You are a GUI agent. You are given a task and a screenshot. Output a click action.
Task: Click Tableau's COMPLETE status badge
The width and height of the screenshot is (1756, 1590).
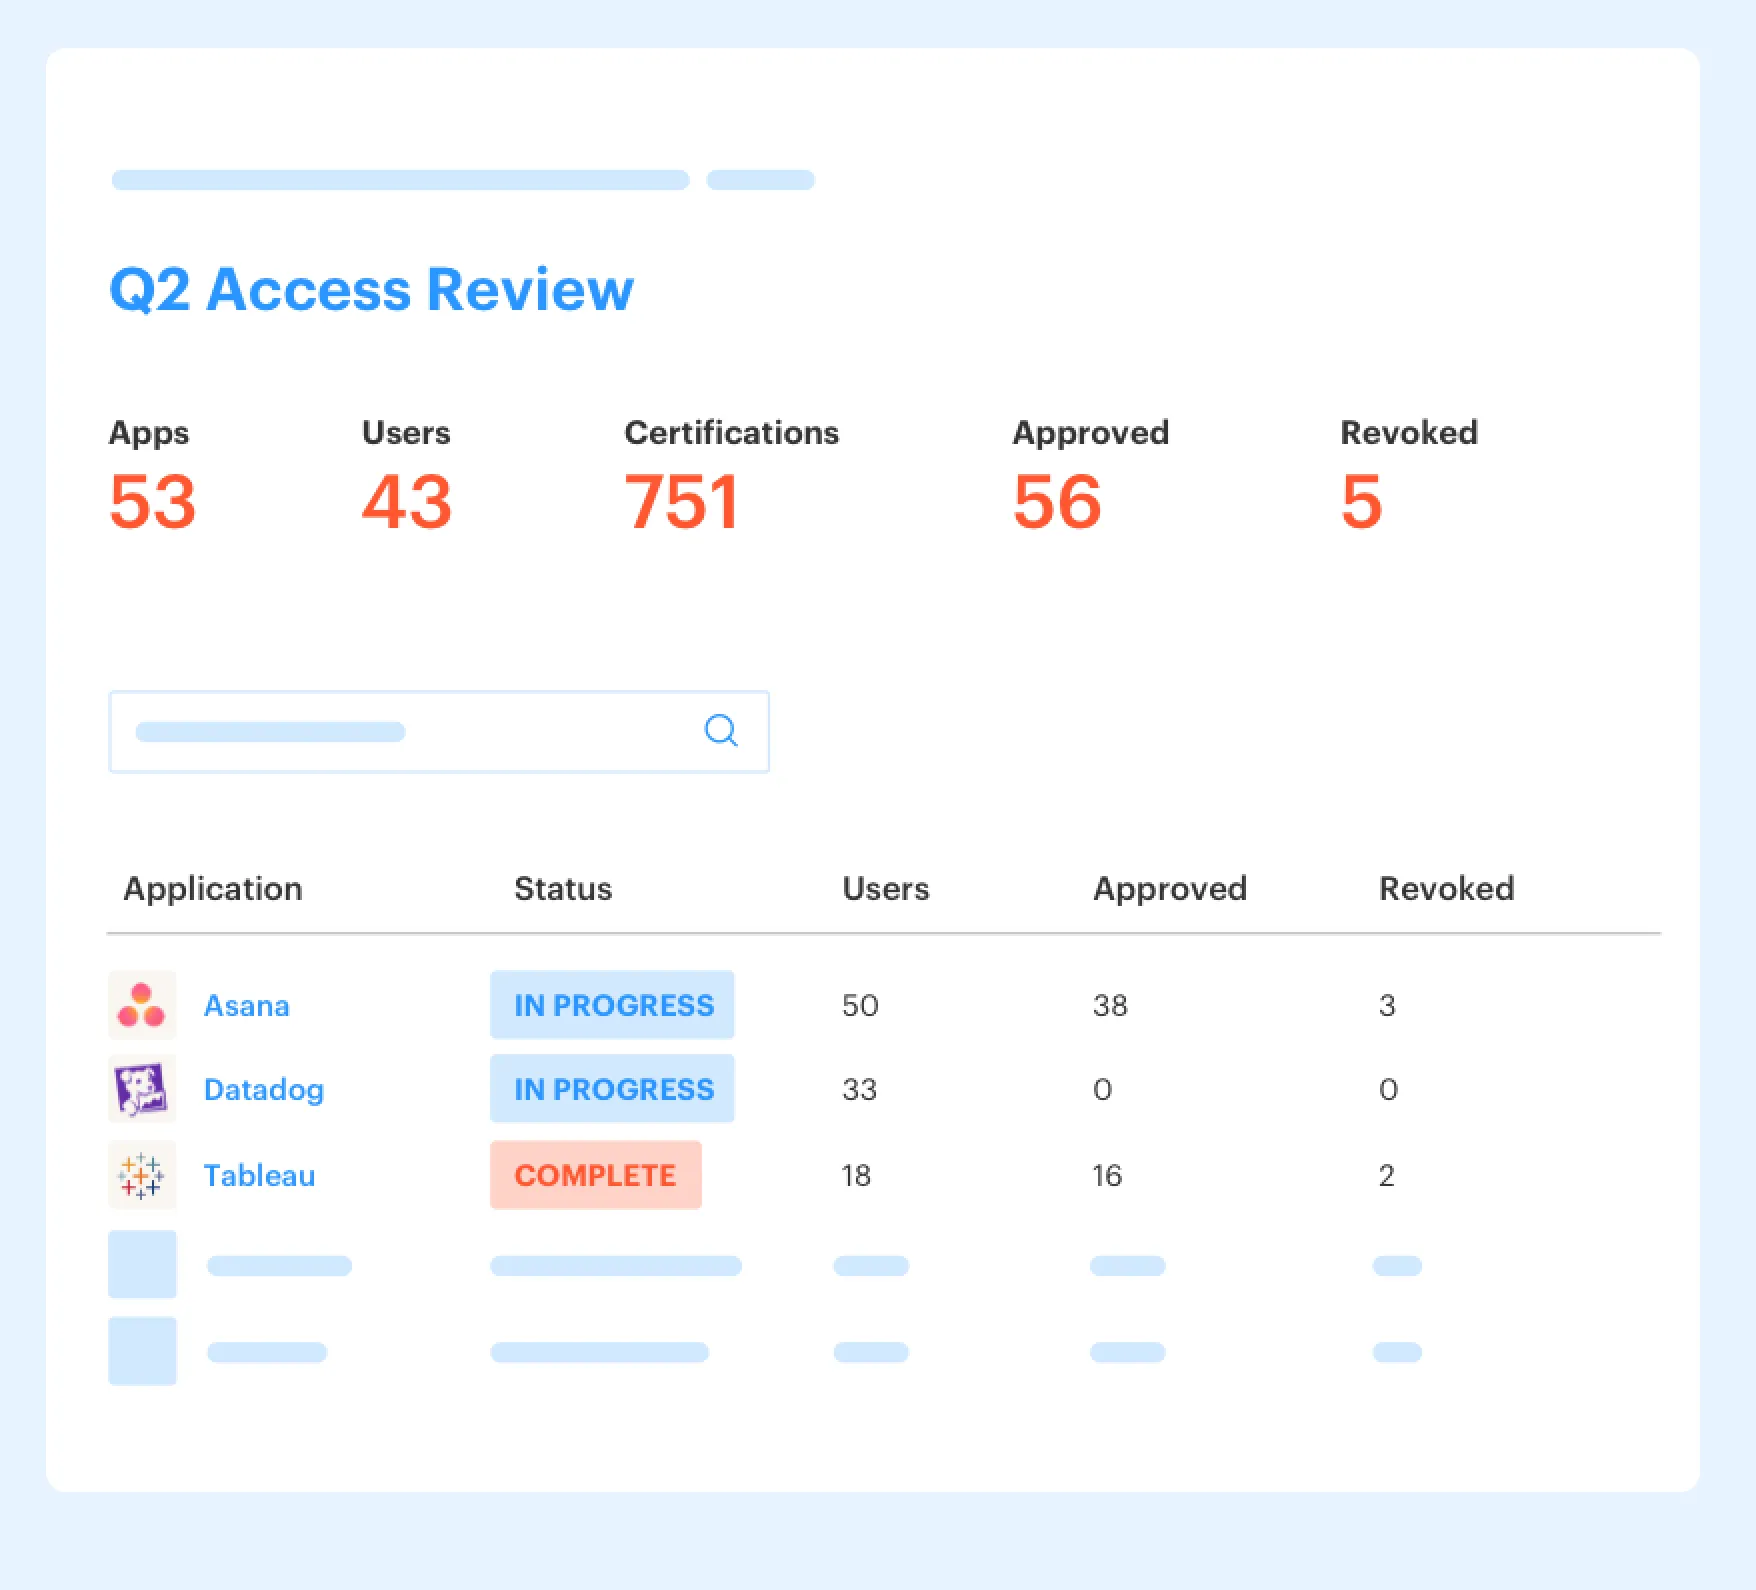pos(596,1175)
